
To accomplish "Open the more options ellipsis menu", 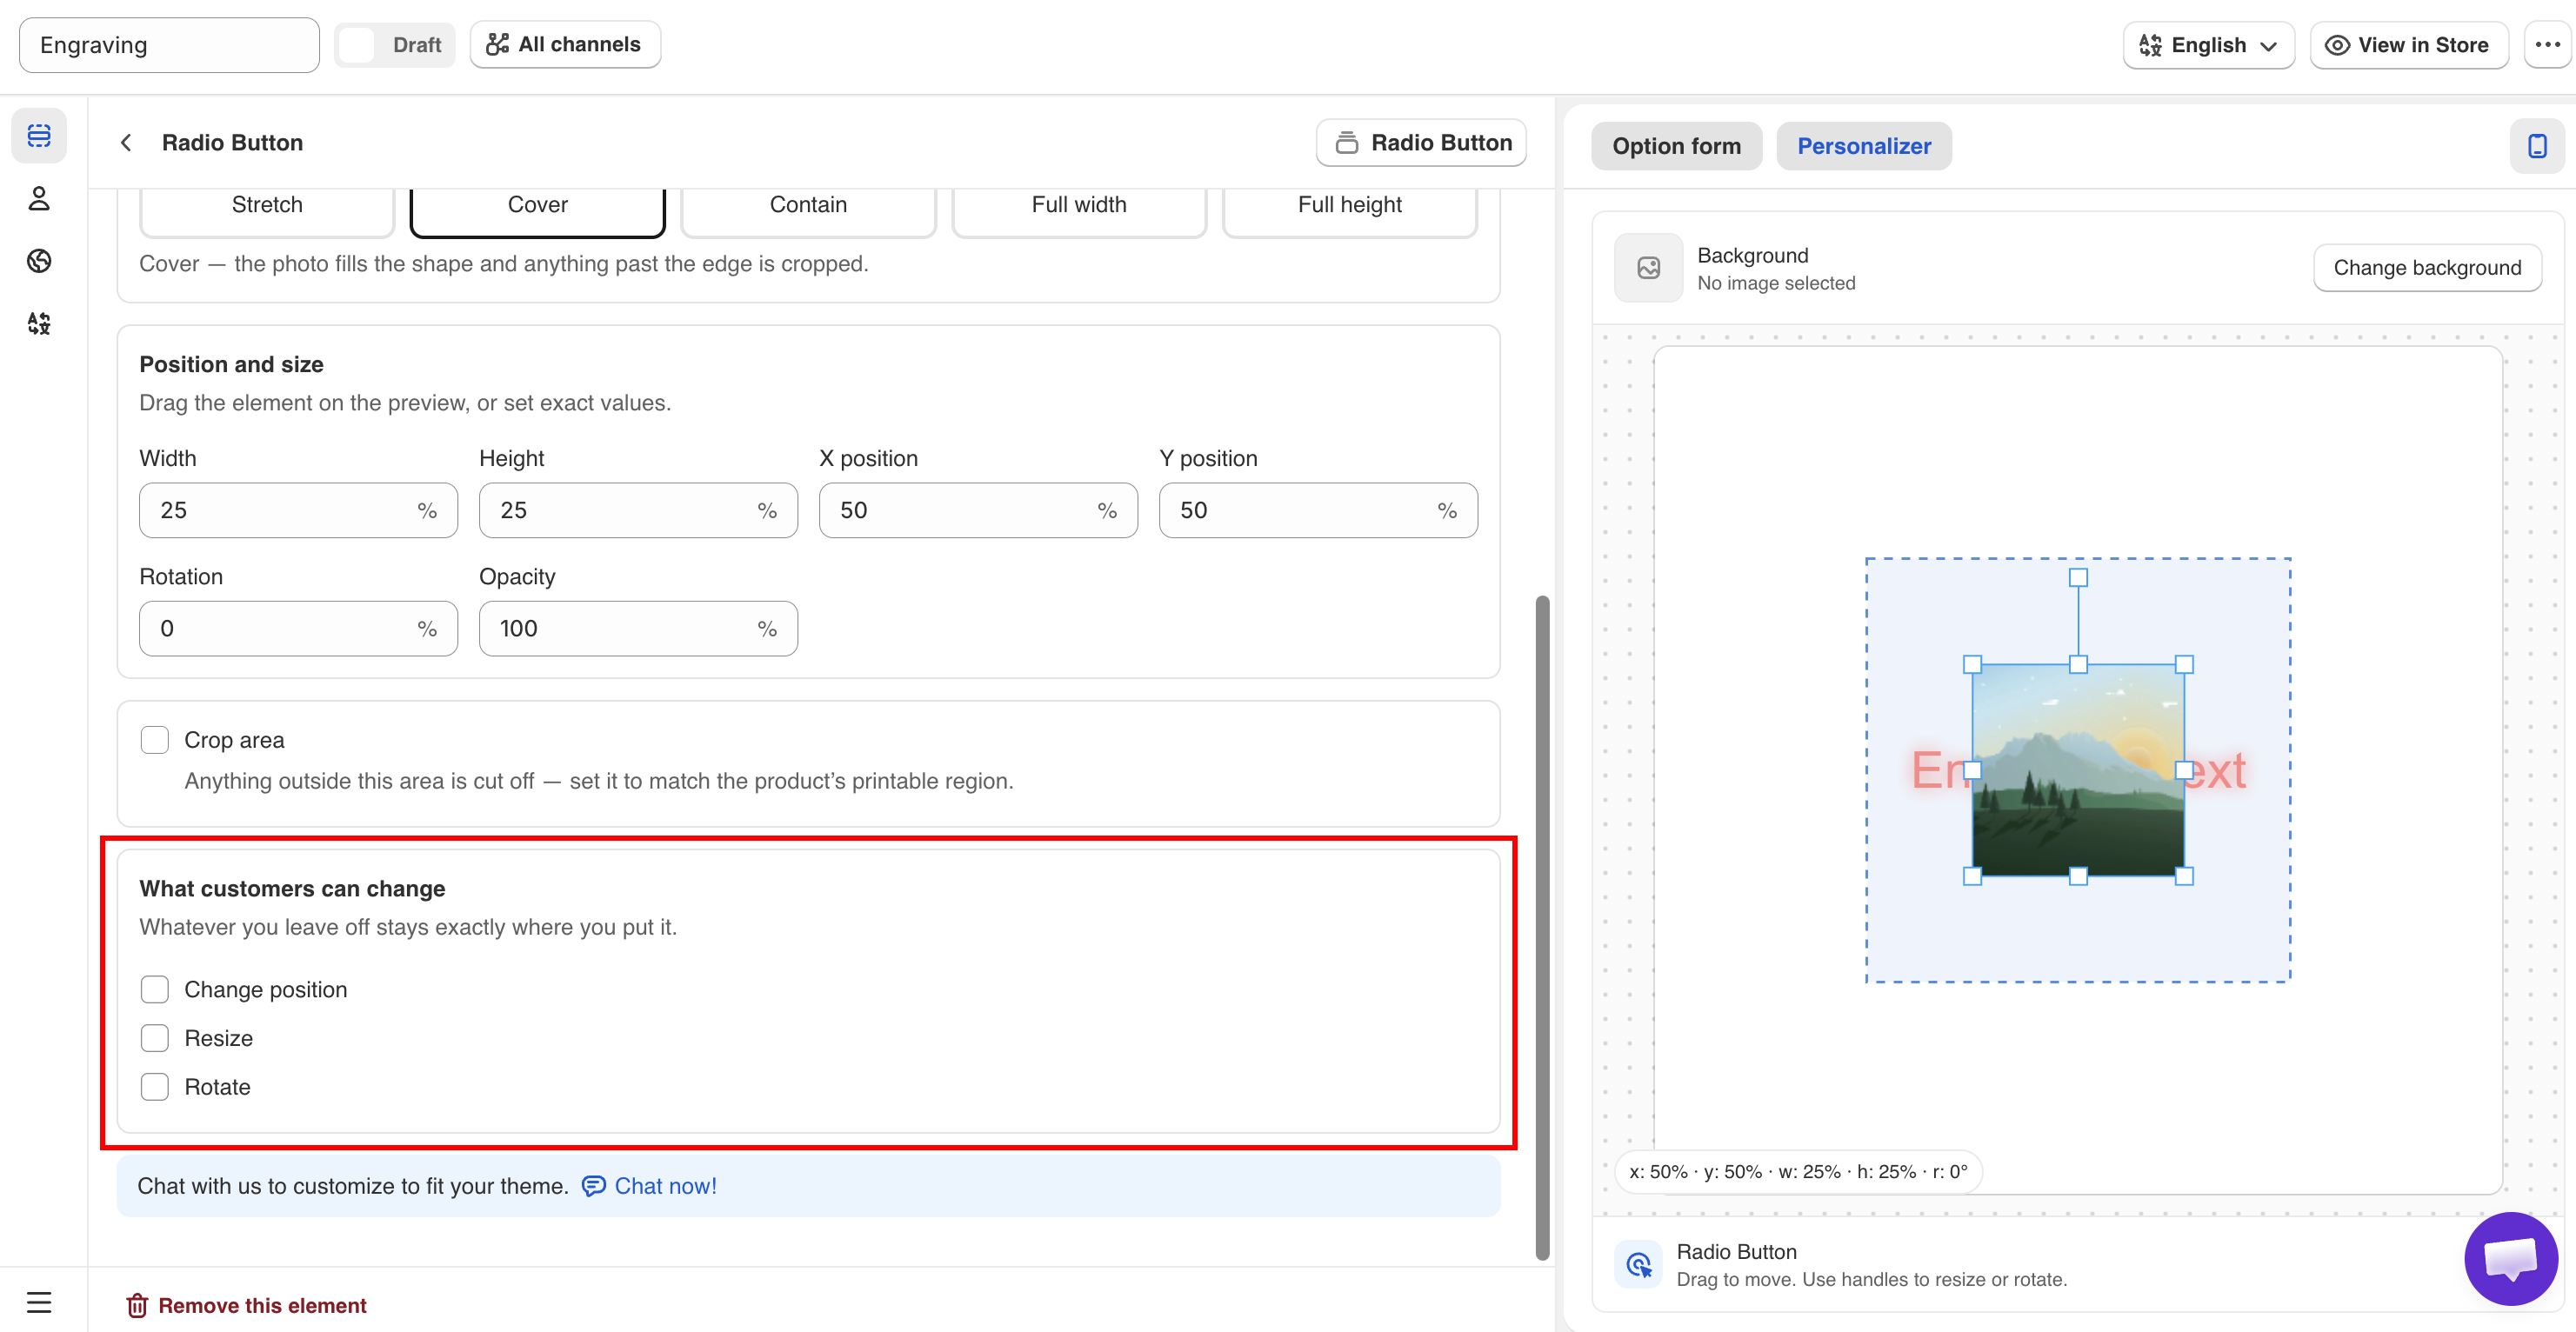I will coord(2547,45).
